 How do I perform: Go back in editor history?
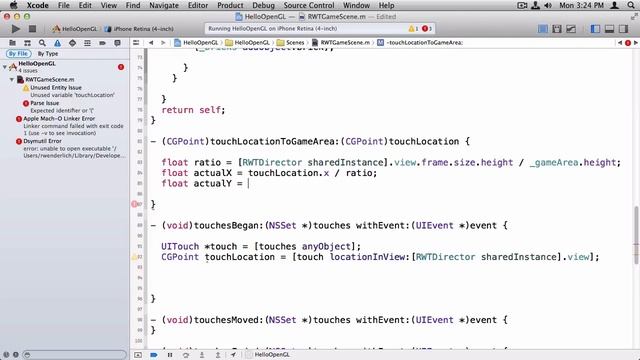pos(151,42)
